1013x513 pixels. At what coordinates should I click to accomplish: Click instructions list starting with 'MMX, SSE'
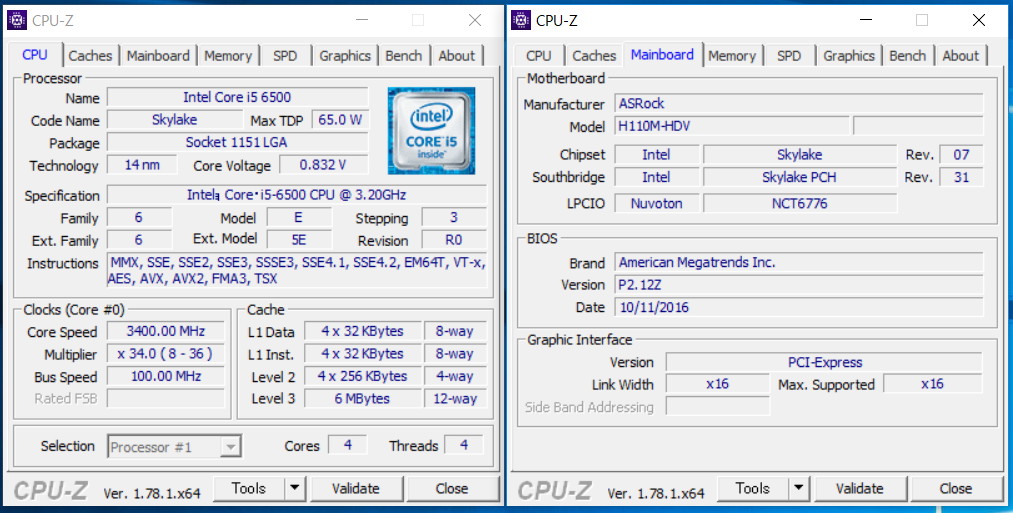tap(297, 271)
